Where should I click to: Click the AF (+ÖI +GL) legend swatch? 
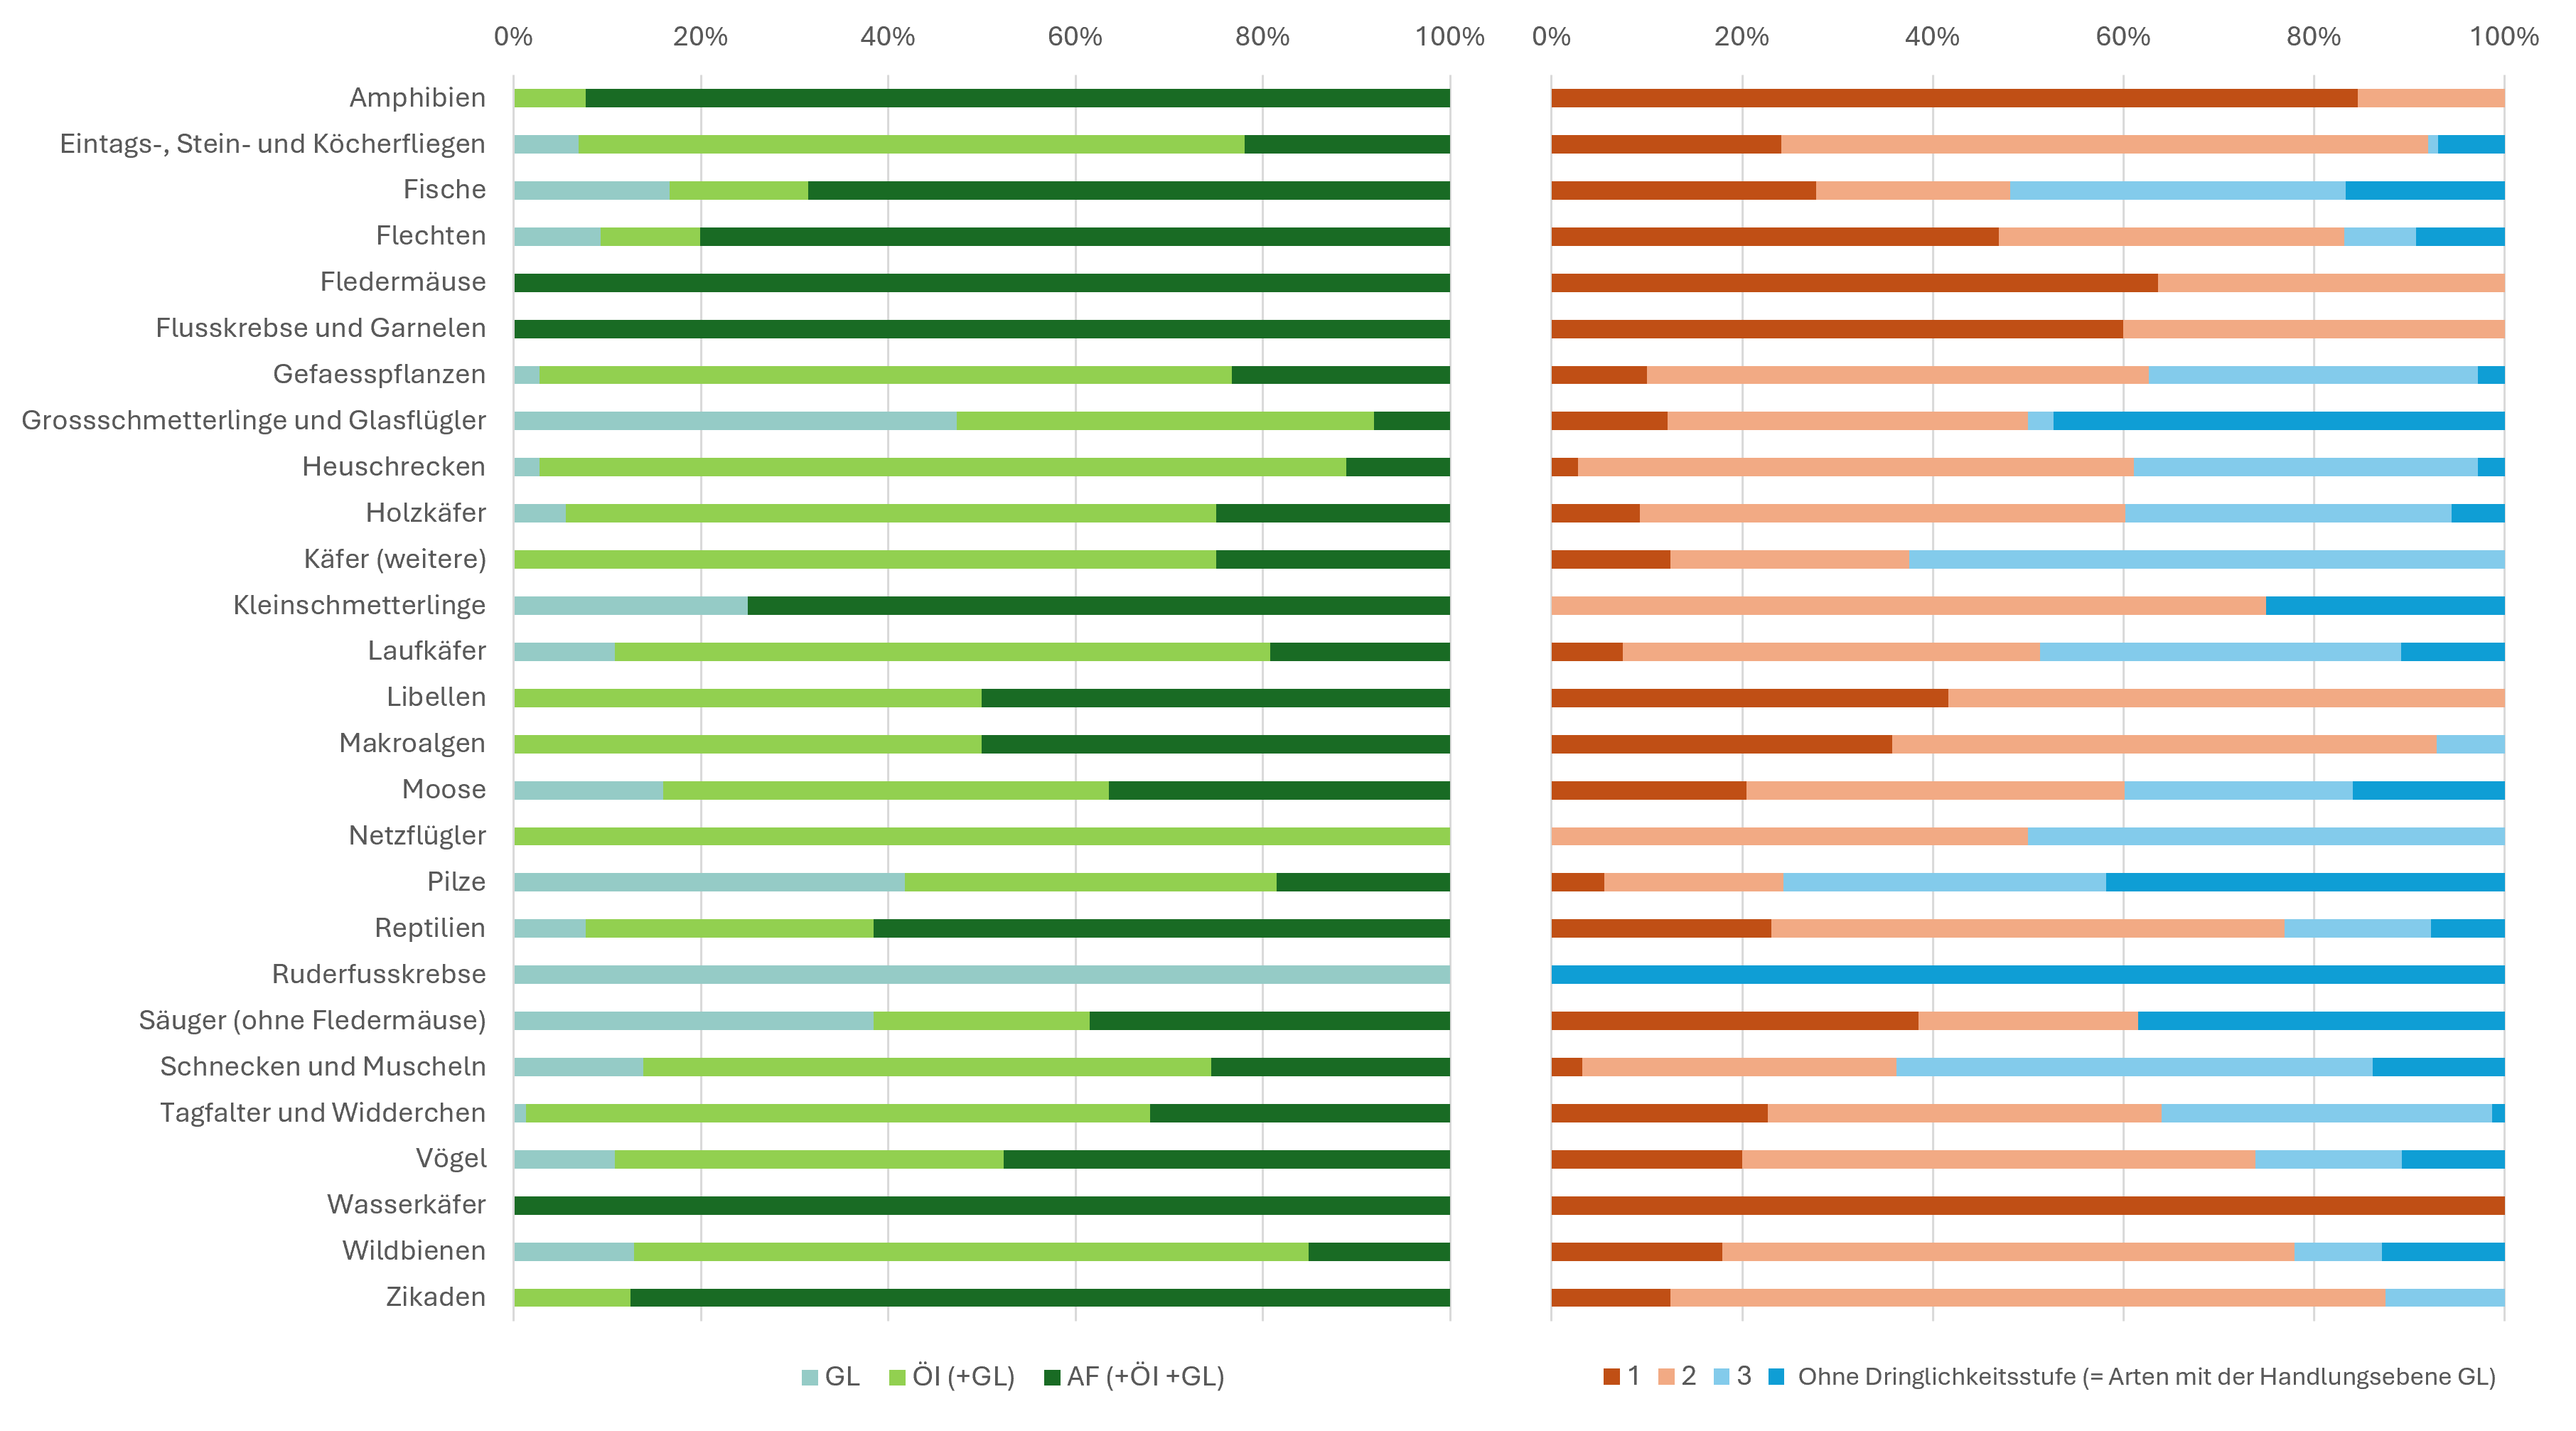[1051, 1377]
